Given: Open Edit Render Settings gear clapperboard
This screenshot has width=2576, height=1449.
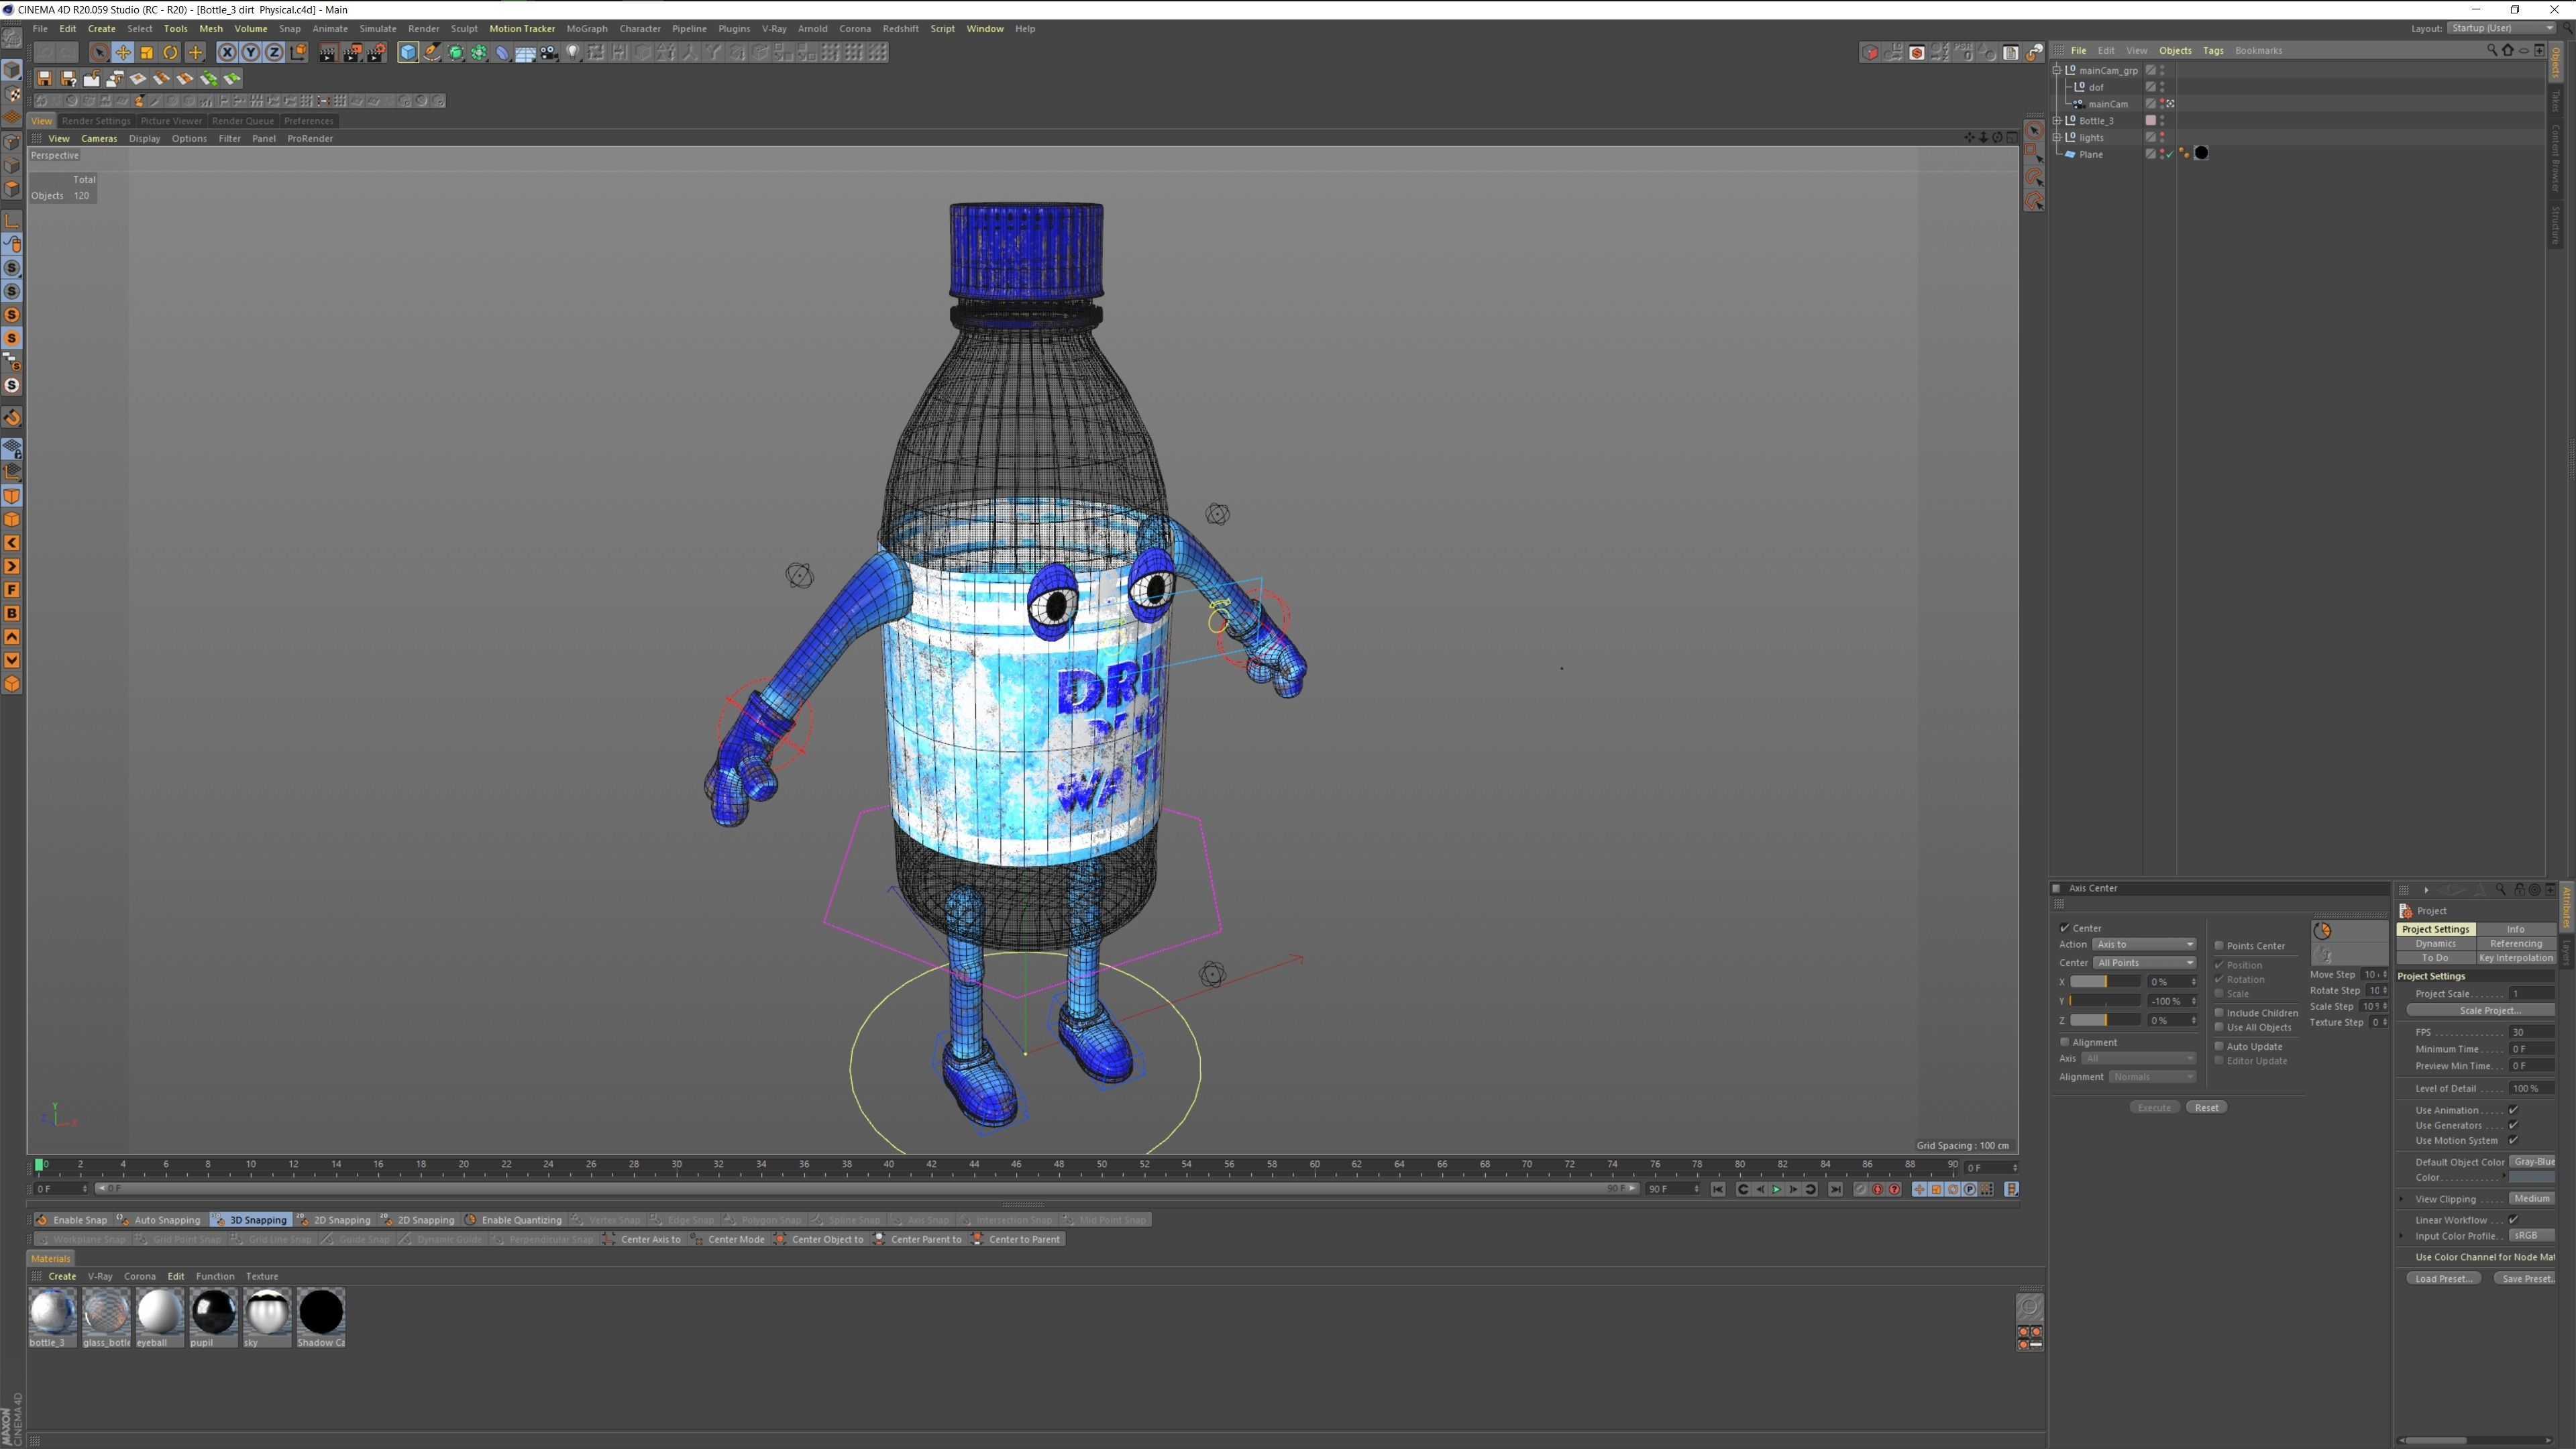Looking at the screenshot, I should coord(376,52).
